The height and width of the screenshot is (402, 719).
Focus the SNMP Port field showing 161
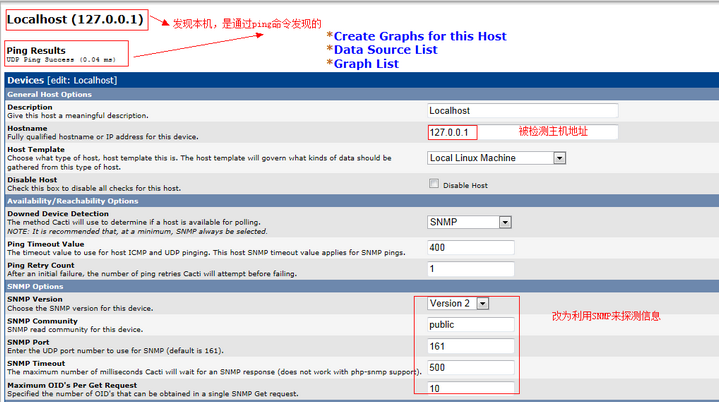click(x=470, y=346)
